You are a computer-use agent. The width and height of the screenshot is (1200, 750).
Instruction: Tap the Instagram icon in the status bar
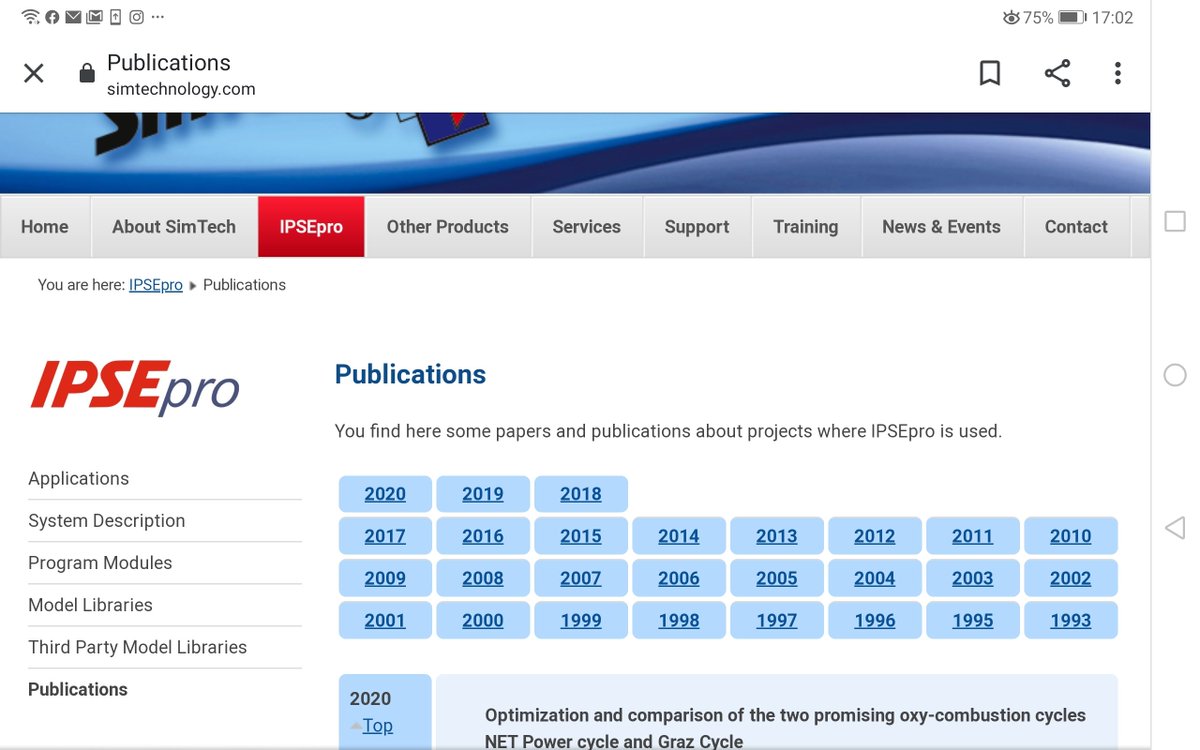pyautogui.click(x=136, y=16)
